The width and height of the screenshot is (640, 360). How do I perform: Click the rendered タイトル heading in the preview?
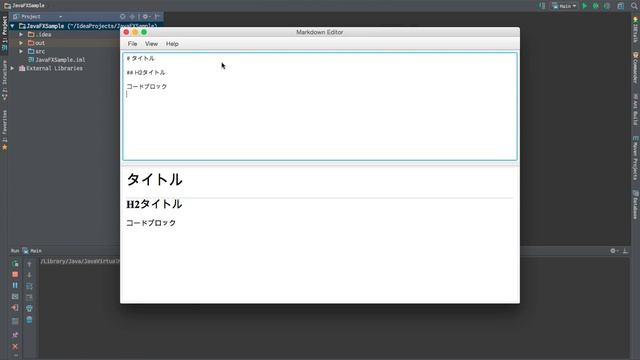pos(154,180)
